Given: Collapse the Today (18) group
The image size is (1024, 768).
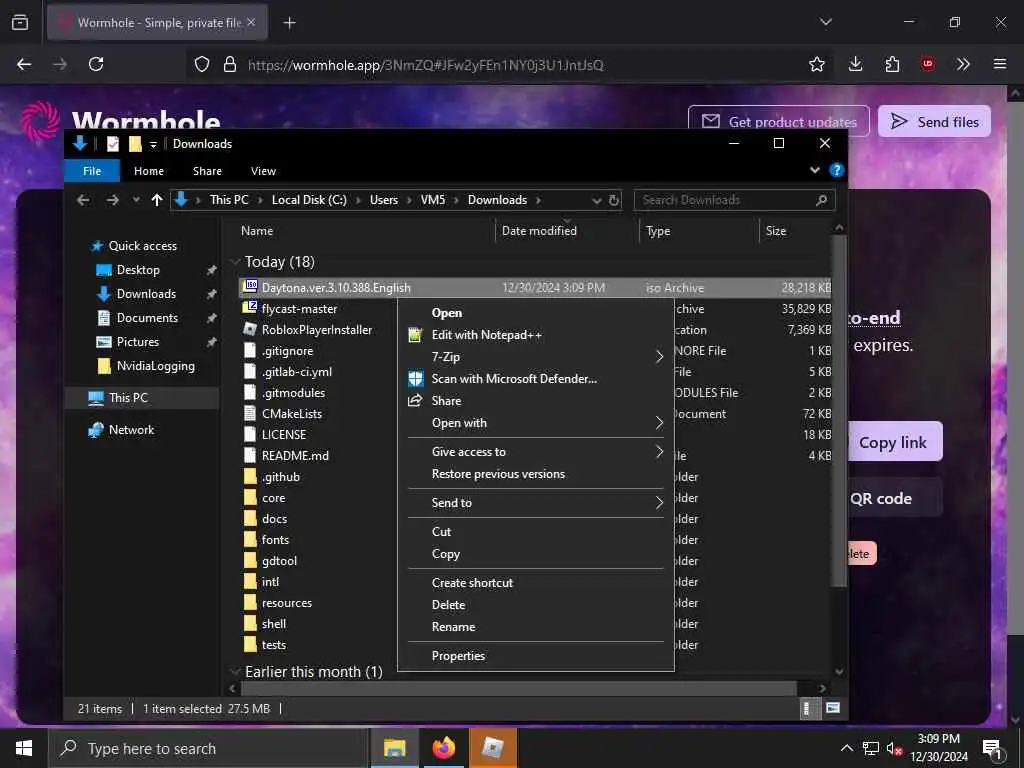Looking at the screenshot, I should point(235,262).
